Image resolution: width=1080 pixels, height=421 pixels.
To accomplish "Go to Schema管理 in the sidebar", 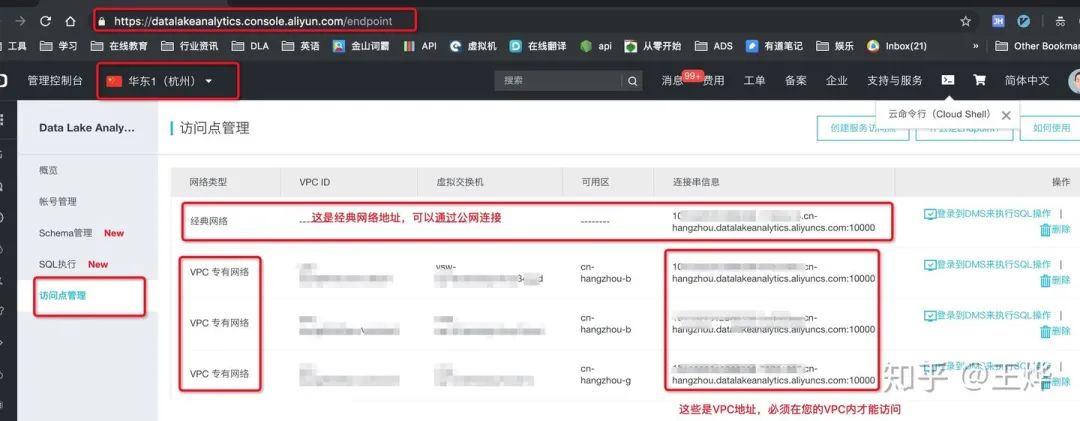I will point(65,233).
